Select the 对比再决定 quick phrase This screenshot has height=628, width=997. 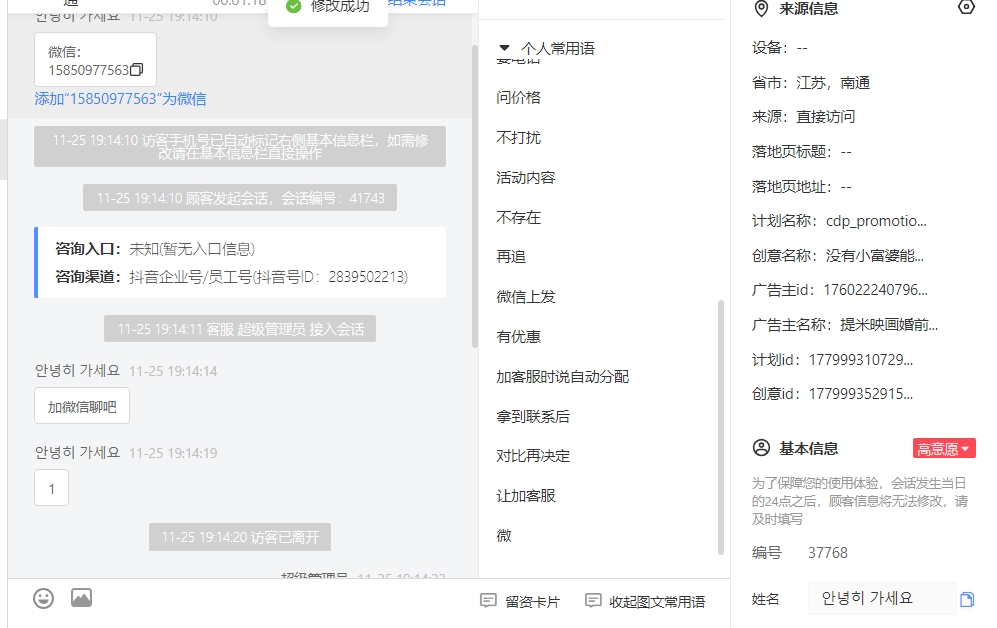coord(533,456)
